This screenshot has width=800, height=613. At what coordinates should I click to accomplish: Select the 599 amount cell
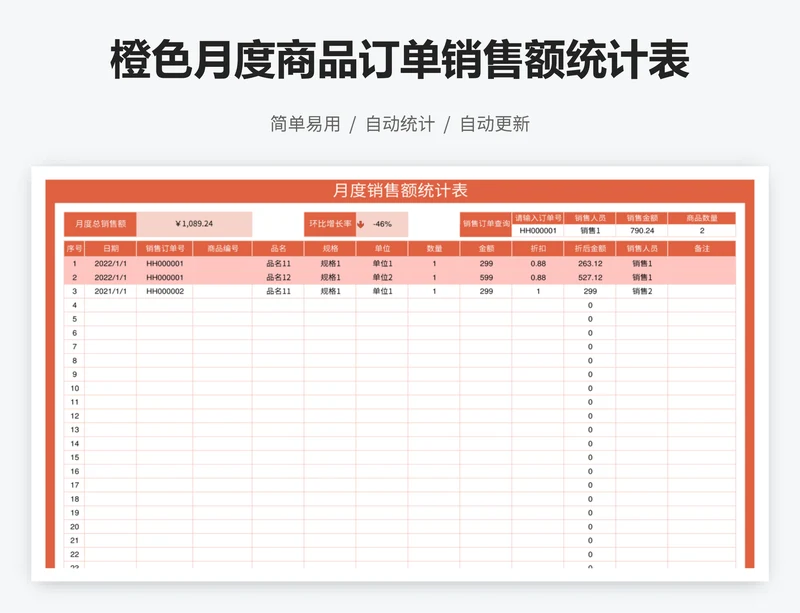point(486,278)
